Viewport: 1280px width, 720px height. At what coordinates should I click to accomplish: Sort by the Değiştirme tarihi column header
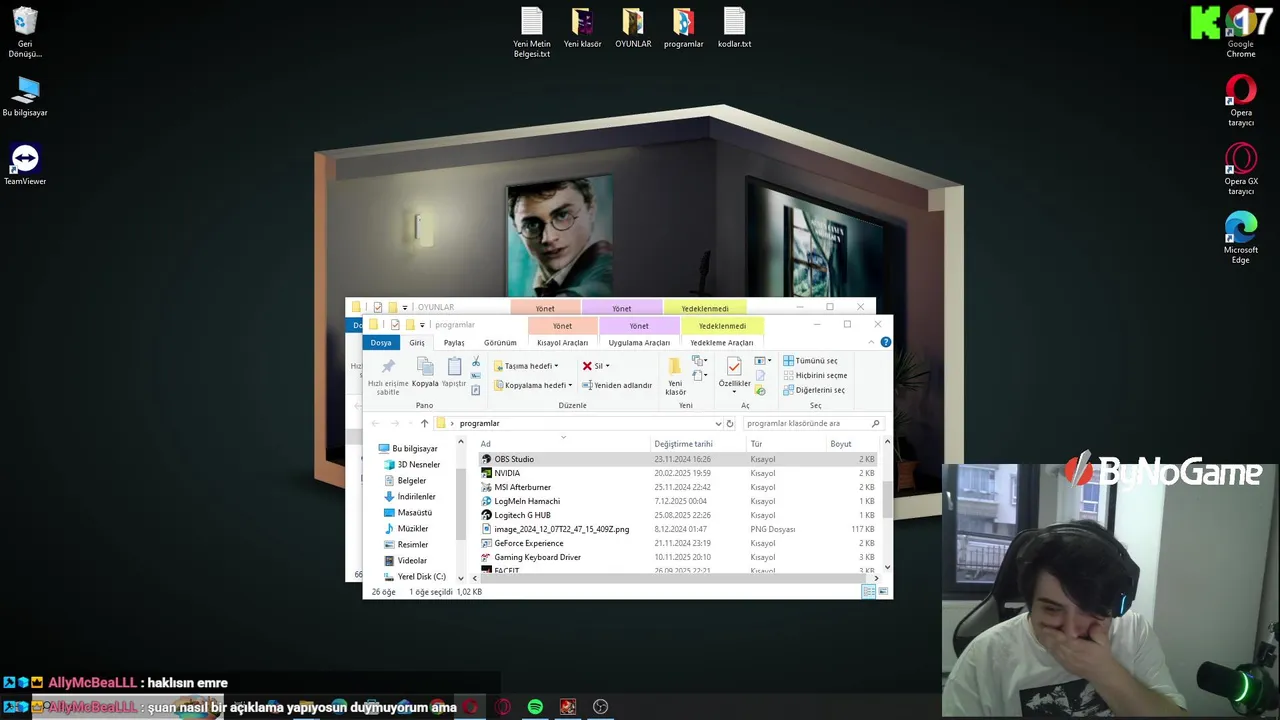click(697, 444)
